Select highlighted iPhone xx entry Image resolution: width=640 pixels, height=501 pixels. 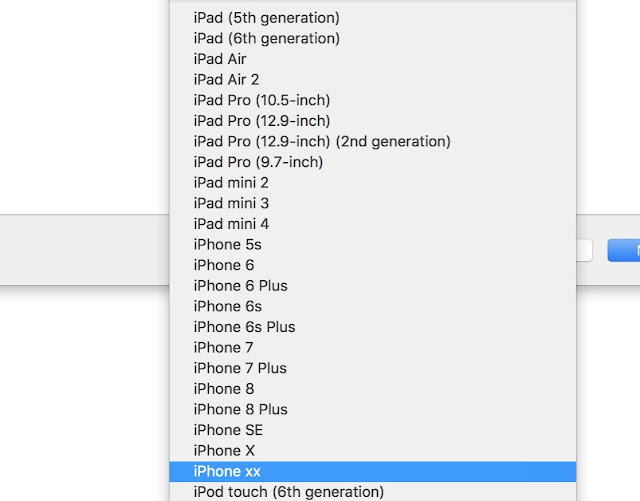coord(372,472)
